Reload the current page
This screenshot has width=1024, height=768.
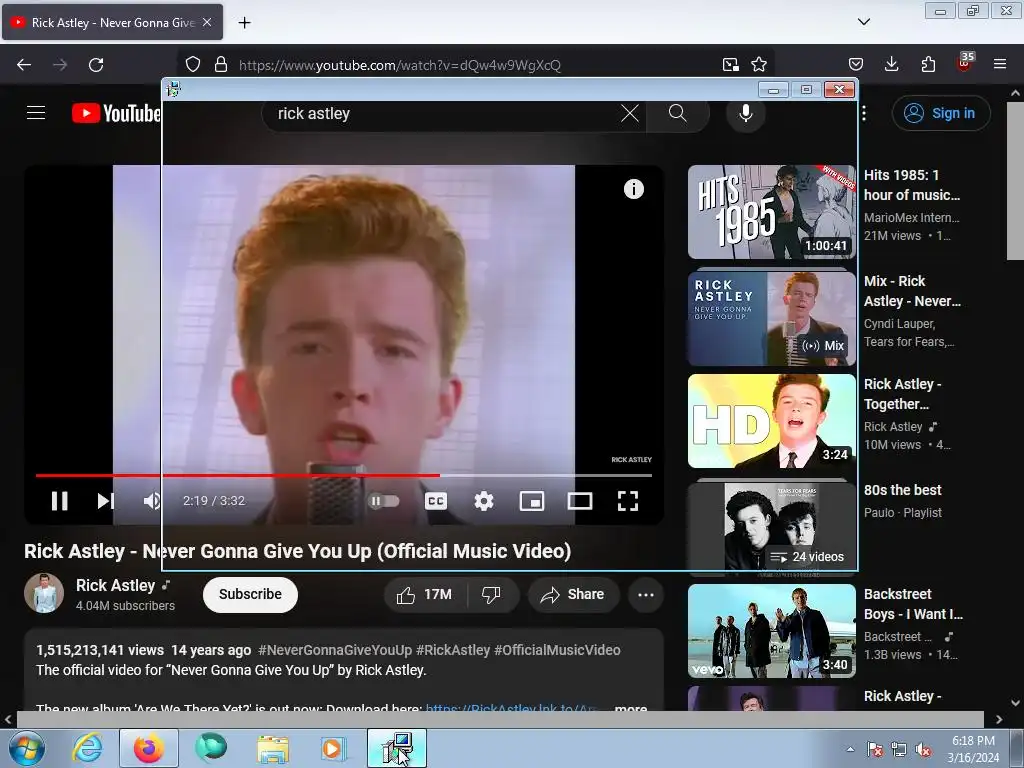96,65
